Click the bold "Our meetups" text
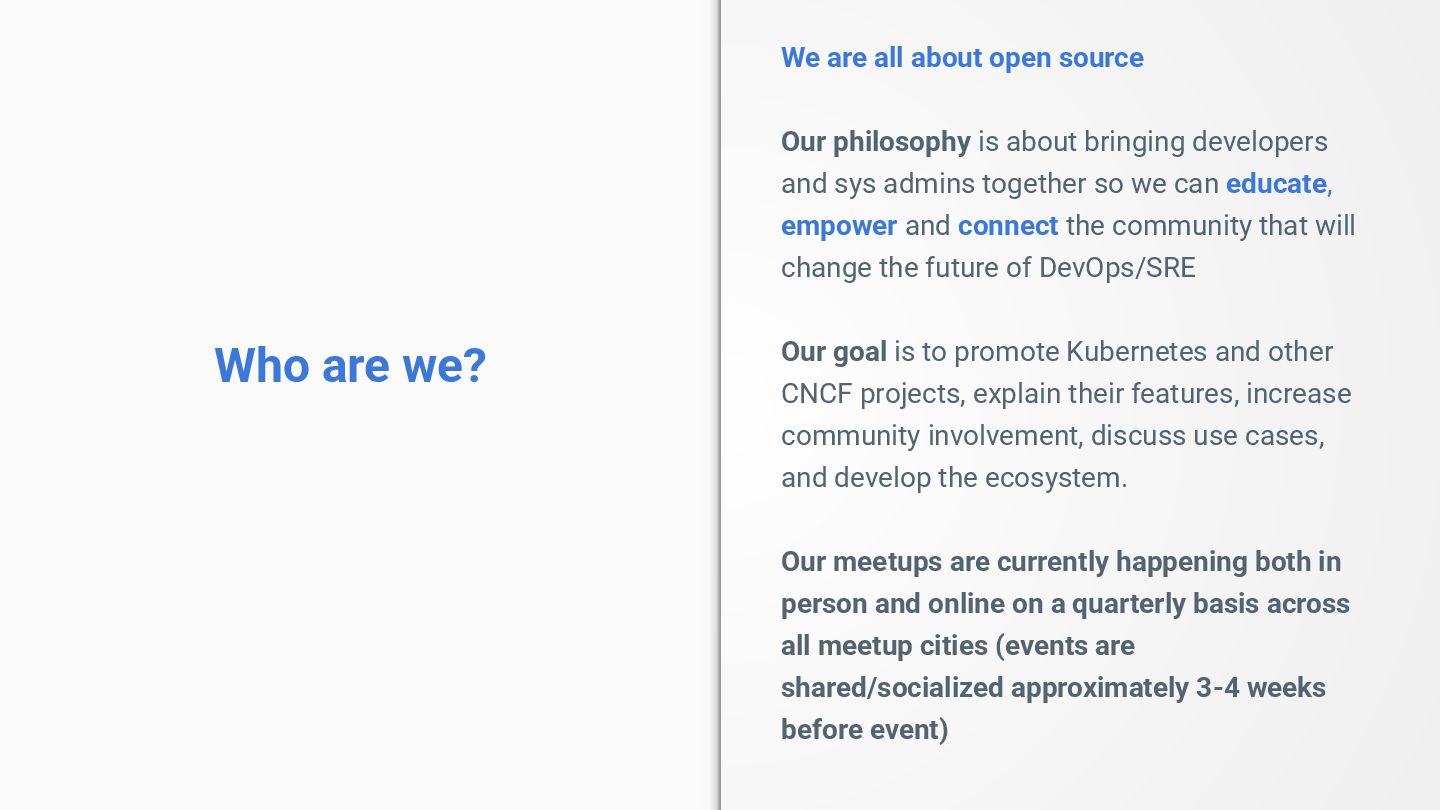 [x=861, y=562]
